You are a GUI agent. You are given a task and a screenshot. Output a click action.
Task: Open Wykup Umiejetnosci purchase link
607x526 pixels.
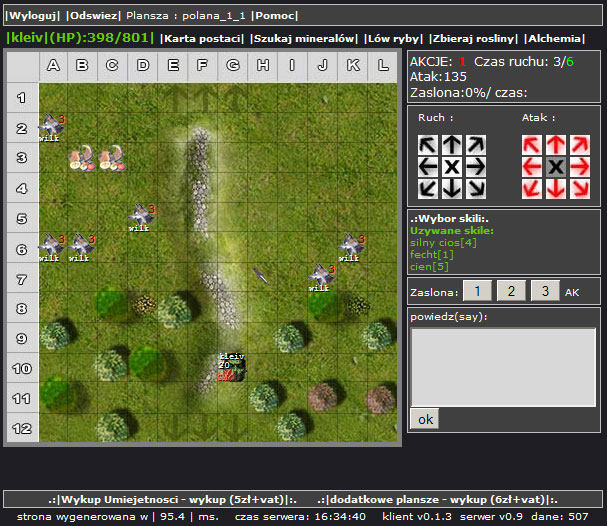(x=174, y=499)
